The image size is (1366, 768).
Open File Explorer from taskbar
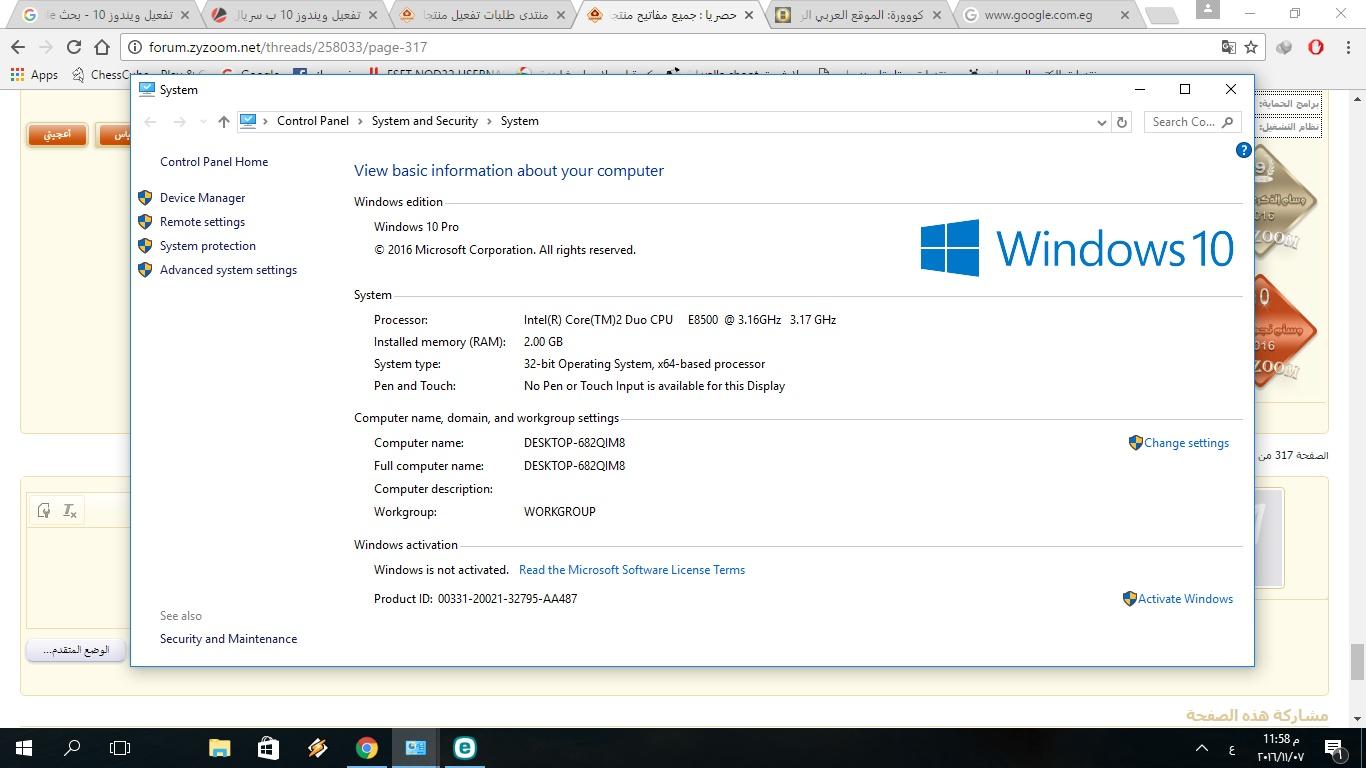tap(219, 747)
